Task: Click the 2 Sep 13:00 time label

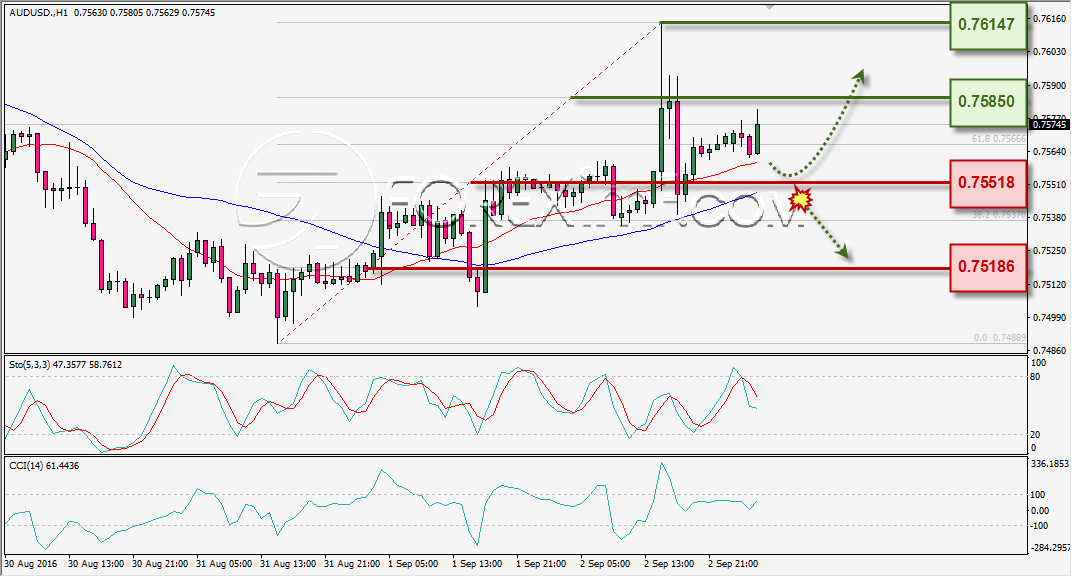Action: [x=669, y=564]
